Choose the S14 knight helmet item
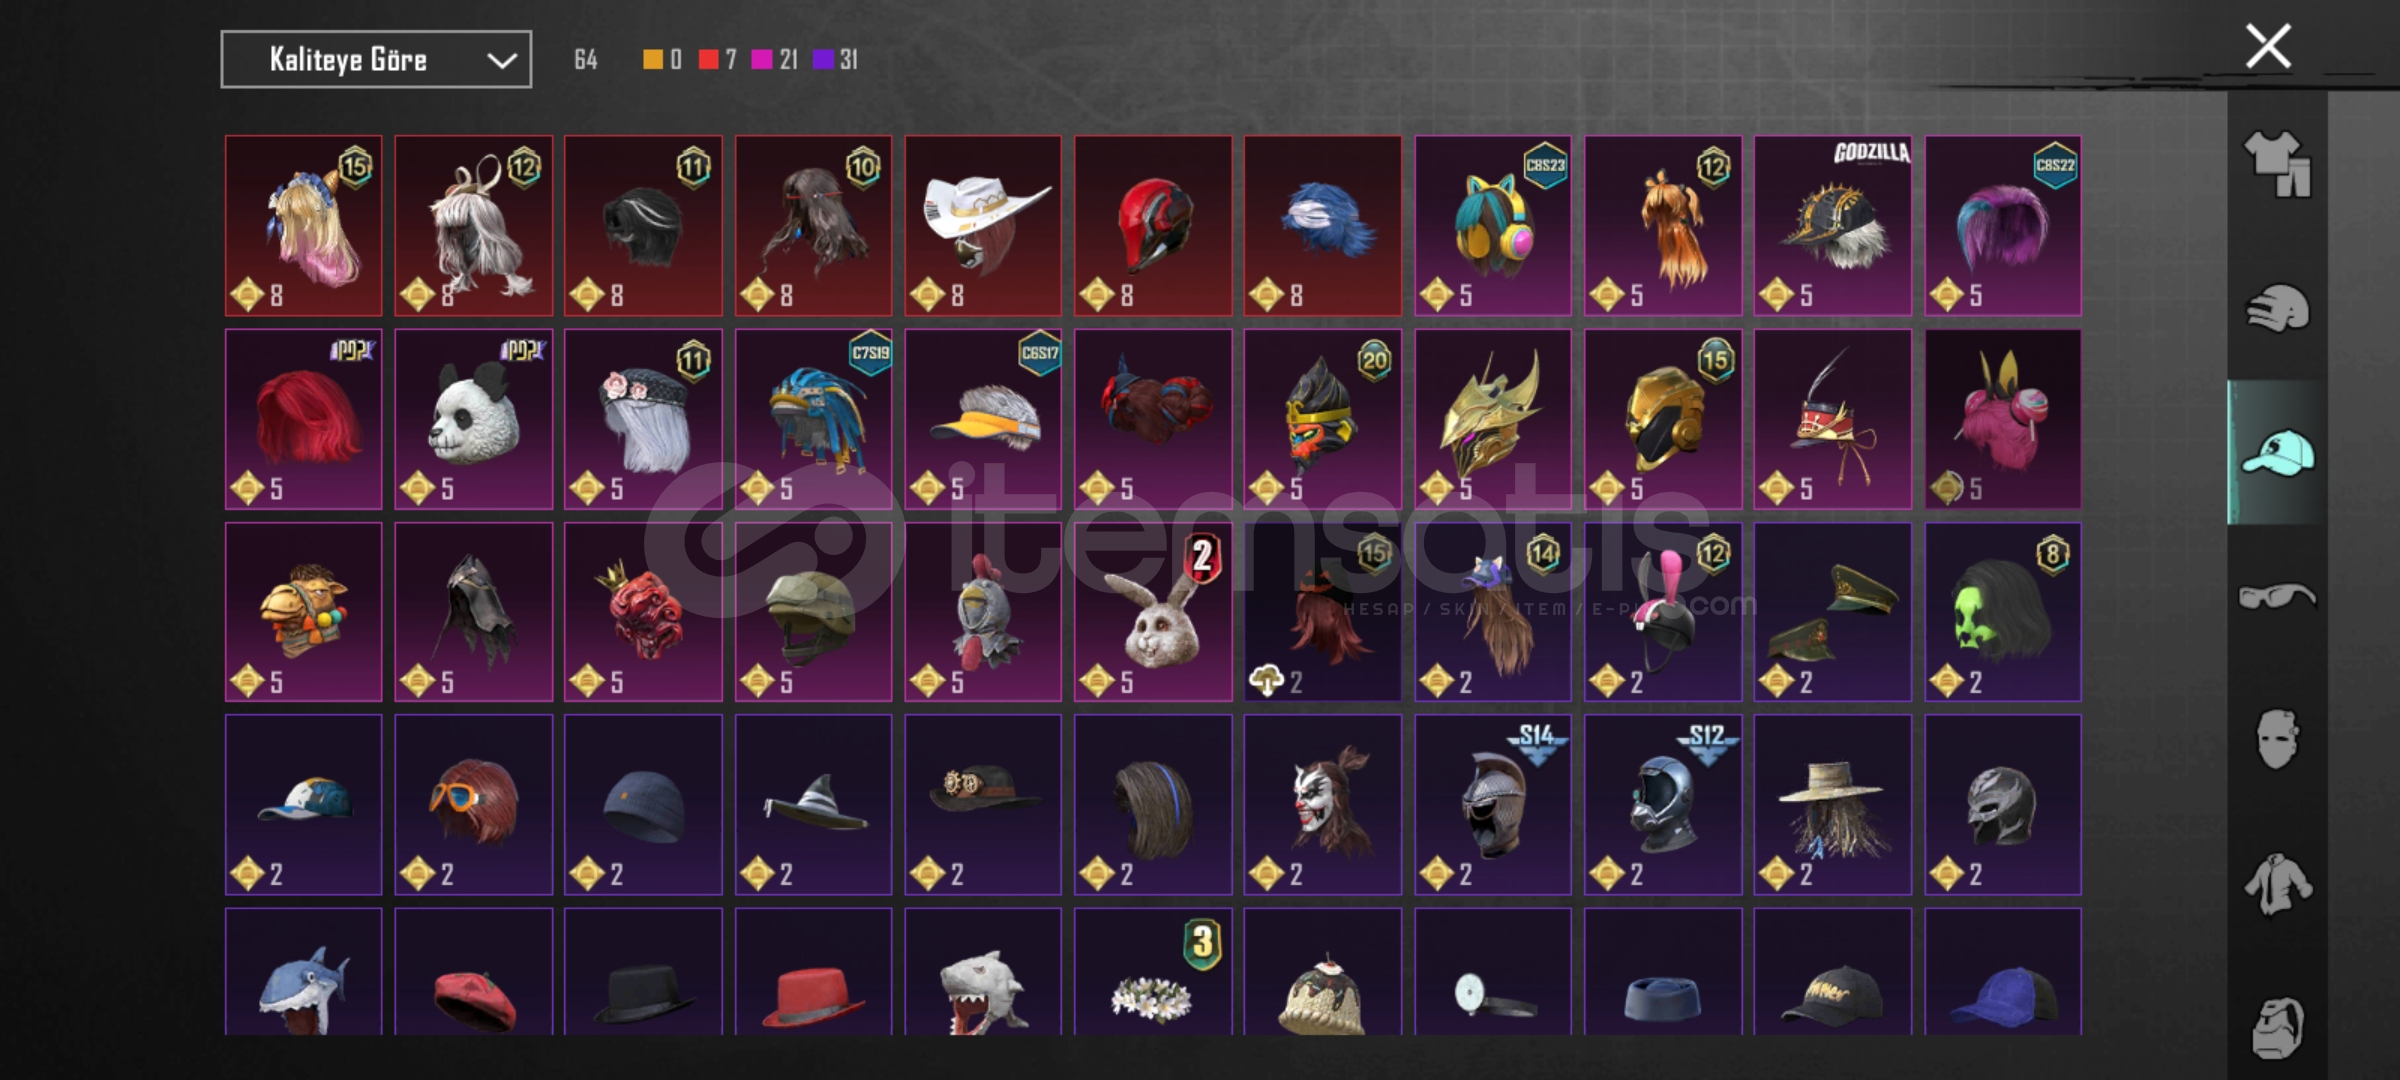Image resolution: width=2400 pixels, height=1080 pixels. 1493,805
